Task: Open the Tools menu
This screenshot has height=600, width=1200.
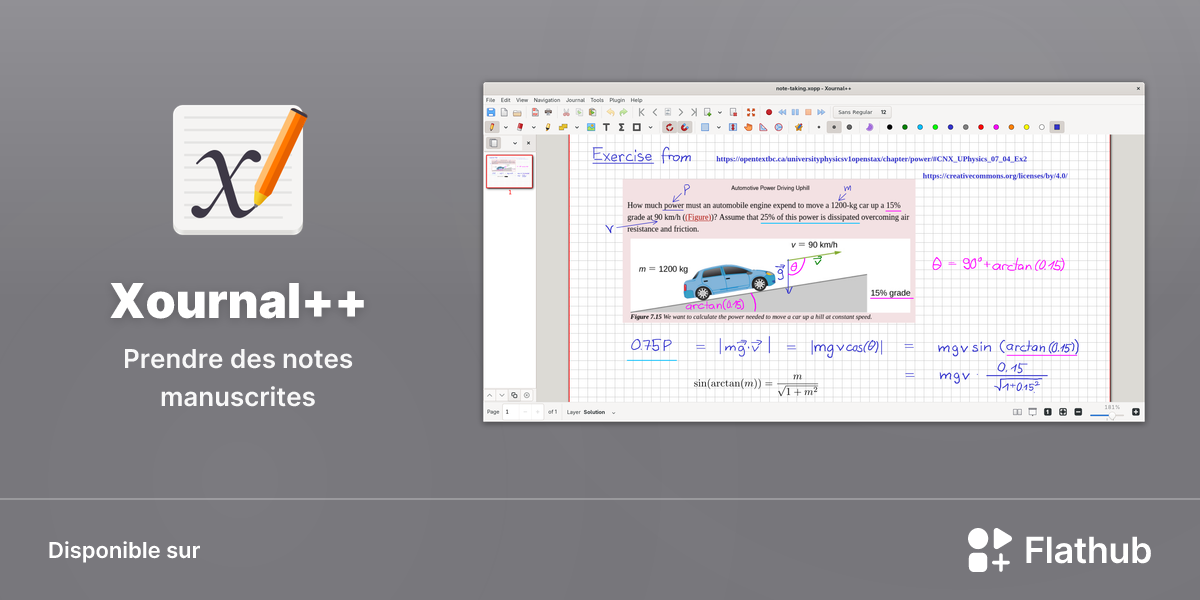Action: (597, 100)
